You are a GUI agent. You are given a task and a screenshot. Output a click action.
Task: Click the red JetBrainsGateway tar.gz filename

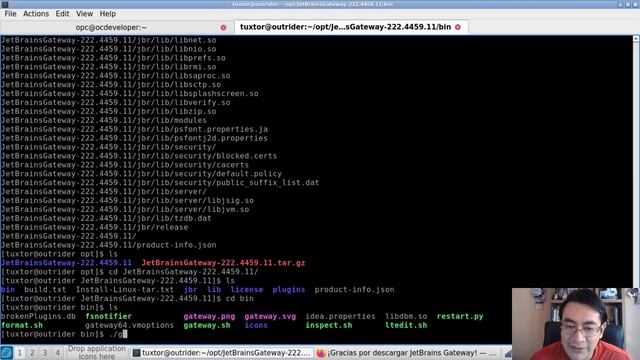[x=223, y=263]
